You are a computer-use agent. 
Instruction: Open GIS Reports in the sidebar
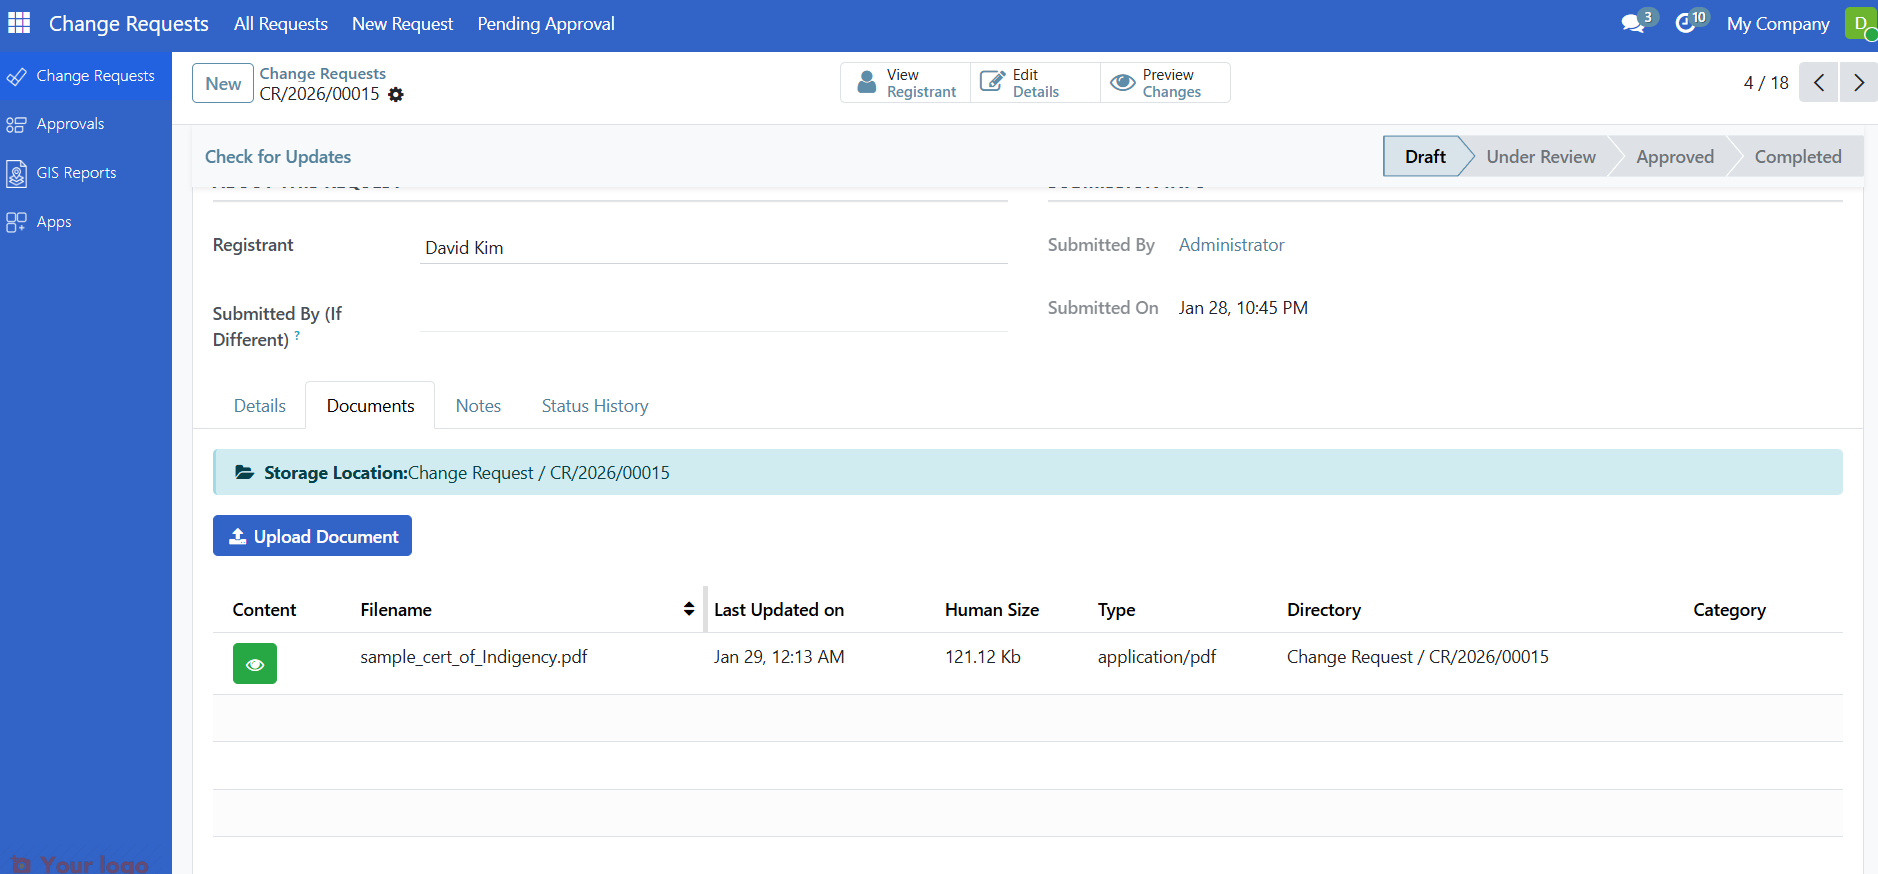(x=76, y=173)
